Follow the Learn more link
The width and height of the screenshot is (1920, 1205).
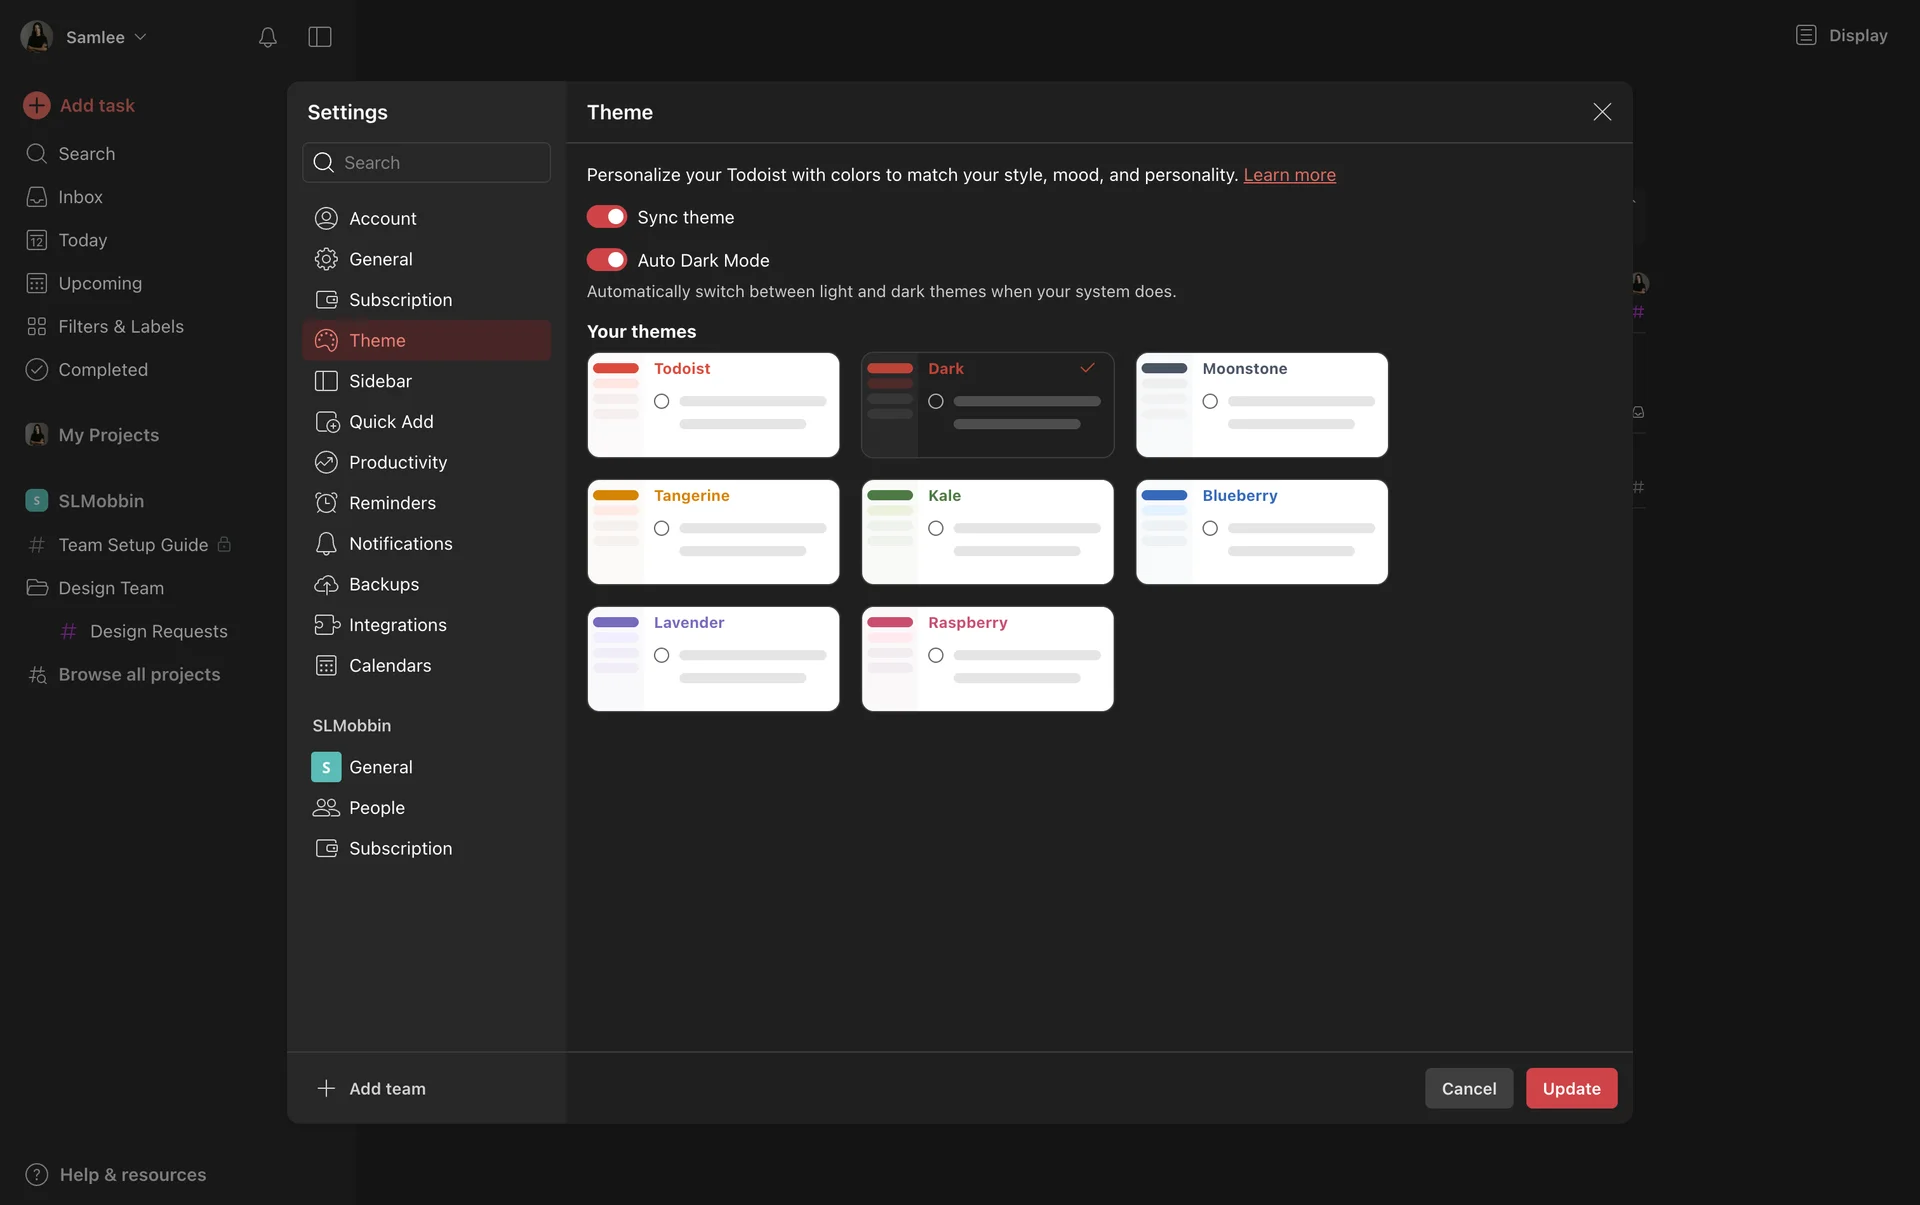(1289, 175)
